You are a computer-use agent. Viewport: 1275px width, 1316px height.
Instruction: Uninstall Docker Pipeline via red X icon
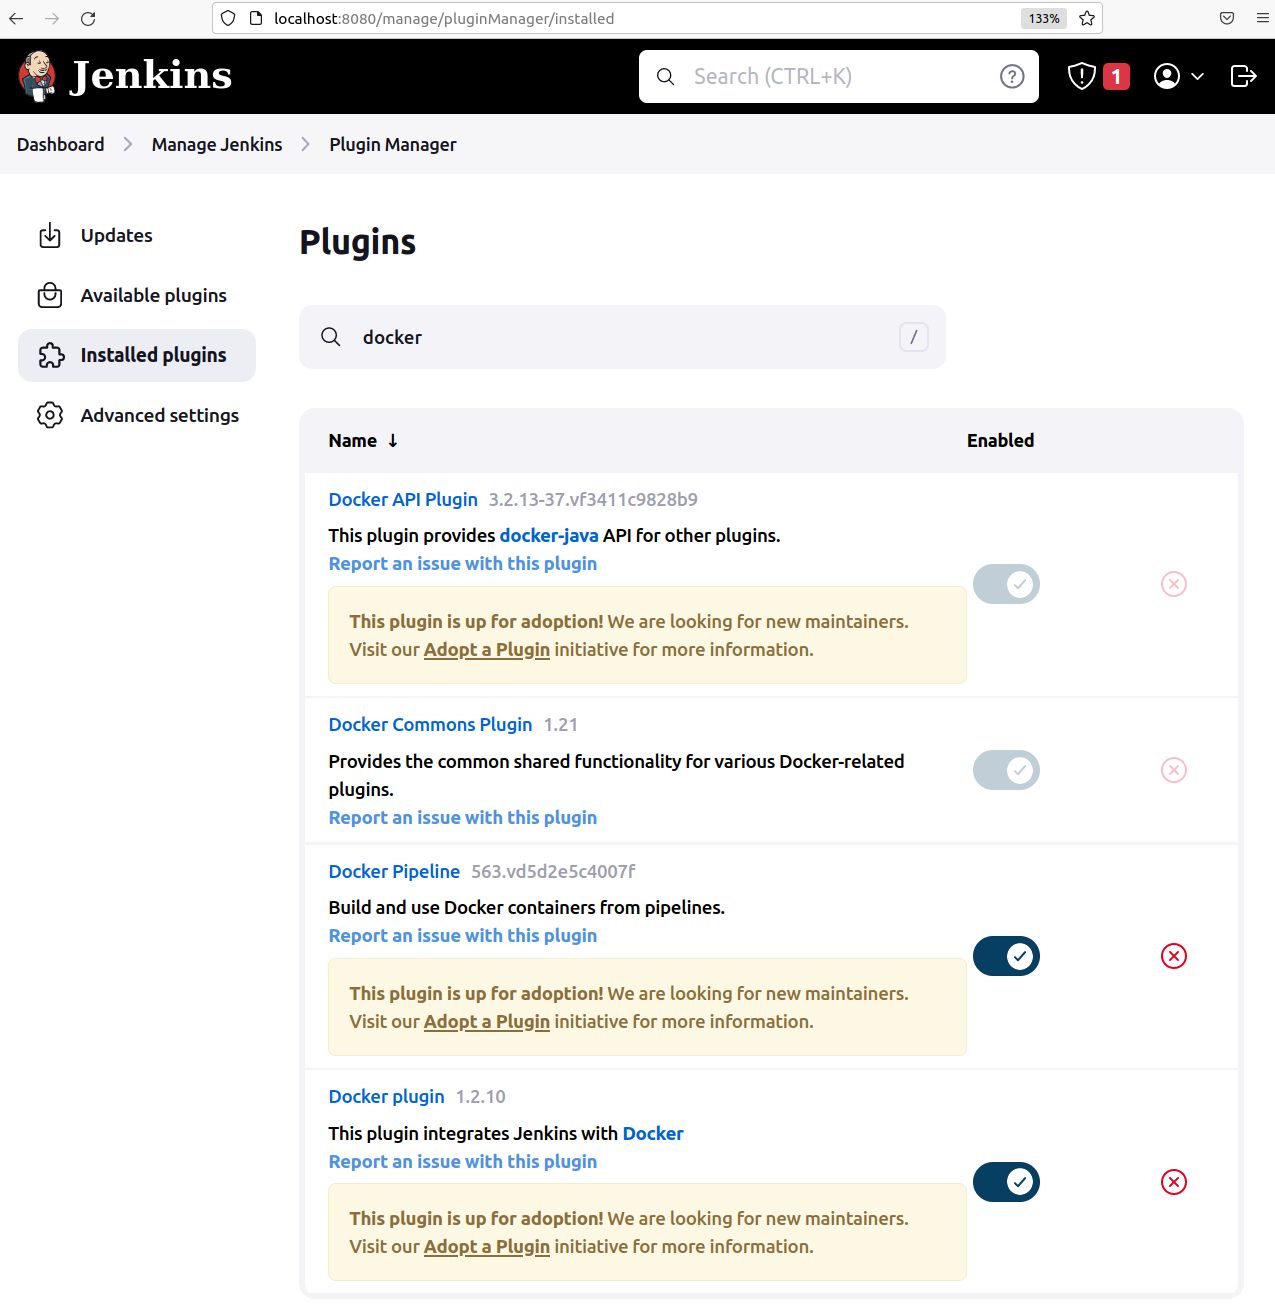pos(1174,956)
